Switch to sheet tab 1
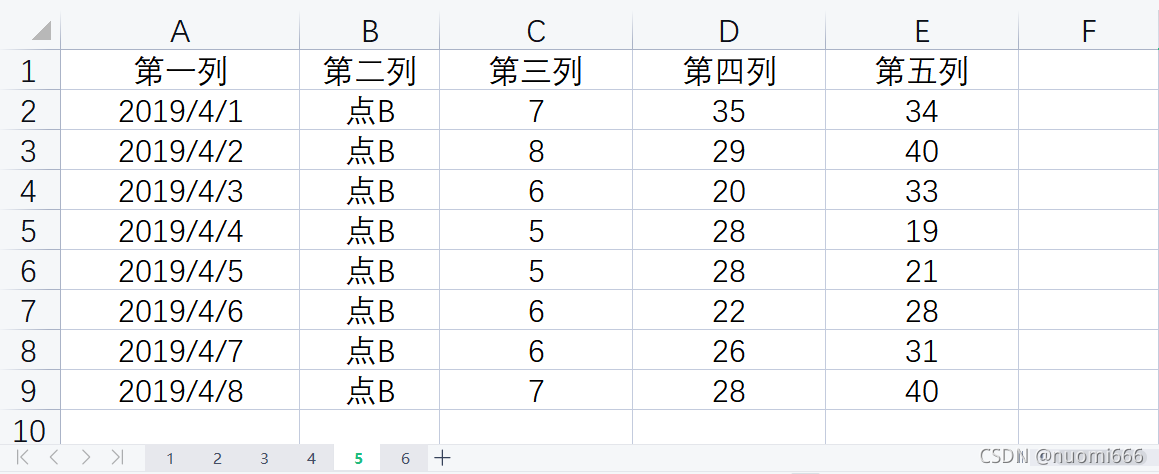 [x=170, y=459]
